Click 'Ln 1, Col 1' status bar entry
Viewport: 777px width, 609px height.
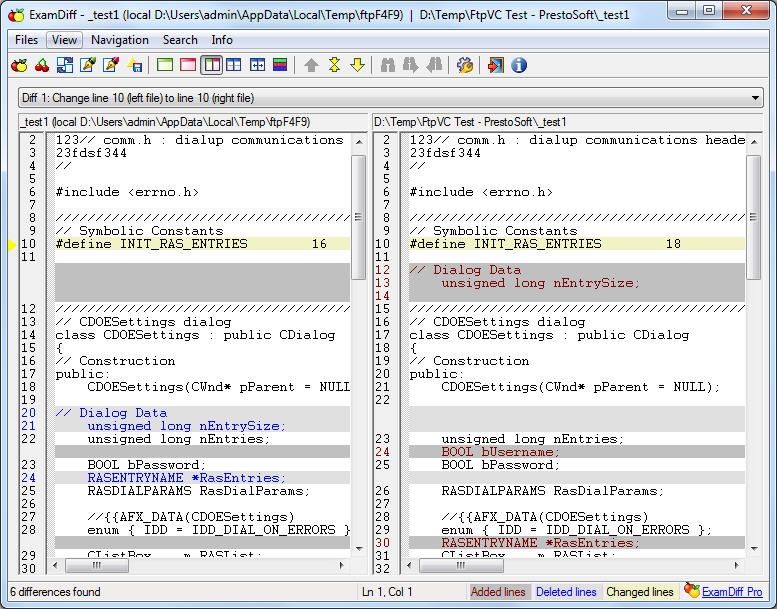(x=387, y=592)
